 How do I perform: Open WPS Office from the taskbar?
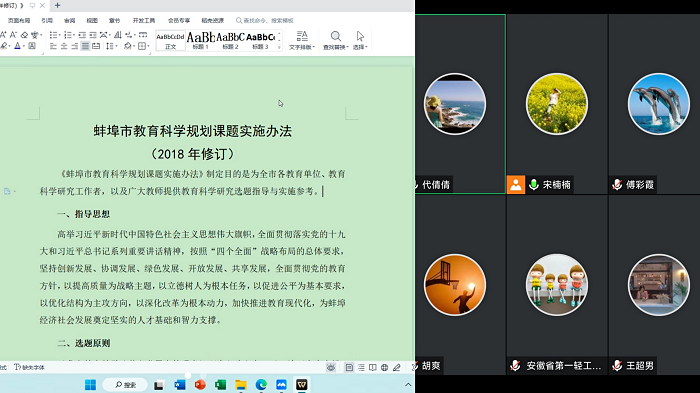[x=302, y=385]
